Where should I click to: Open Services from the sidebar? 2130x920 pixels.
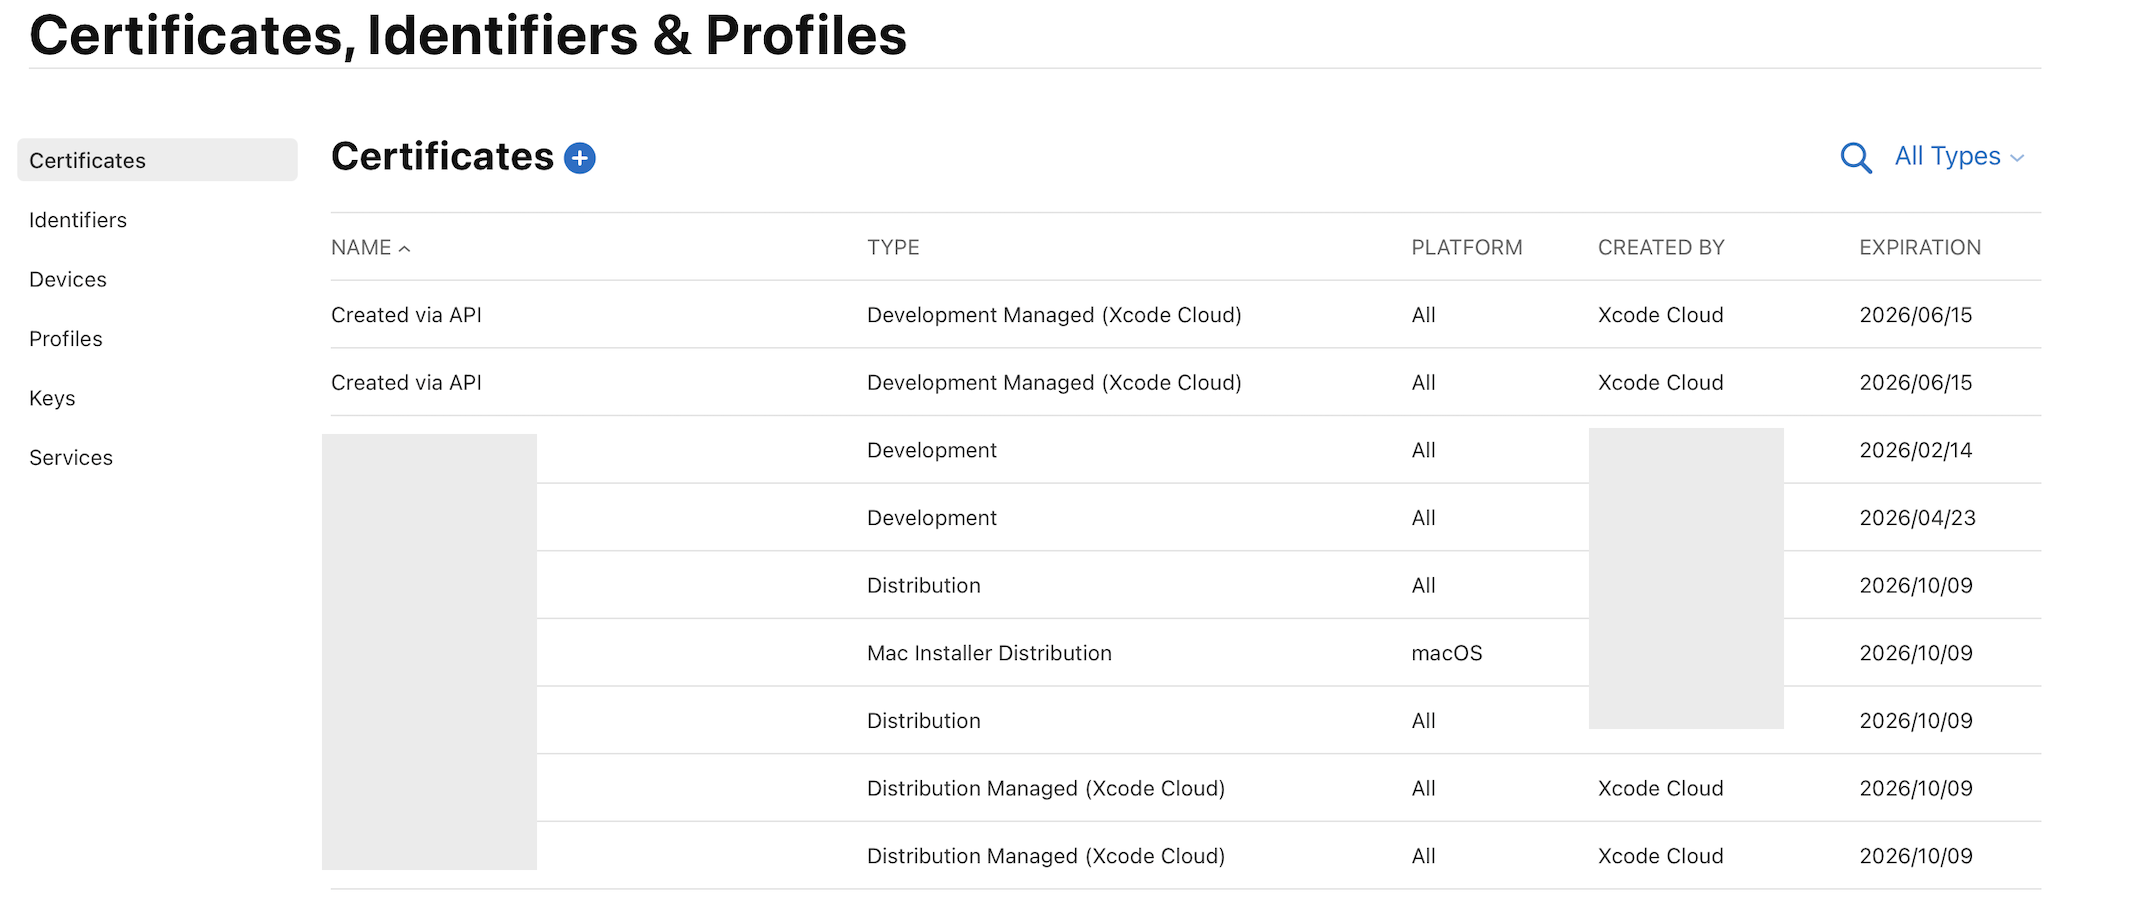click(x=71, y=458)
